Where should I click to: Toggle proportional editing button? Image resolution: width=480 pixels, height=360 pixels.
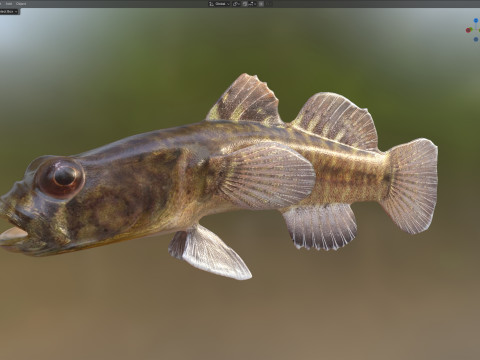pyautogui.click(x=261, y=4)
